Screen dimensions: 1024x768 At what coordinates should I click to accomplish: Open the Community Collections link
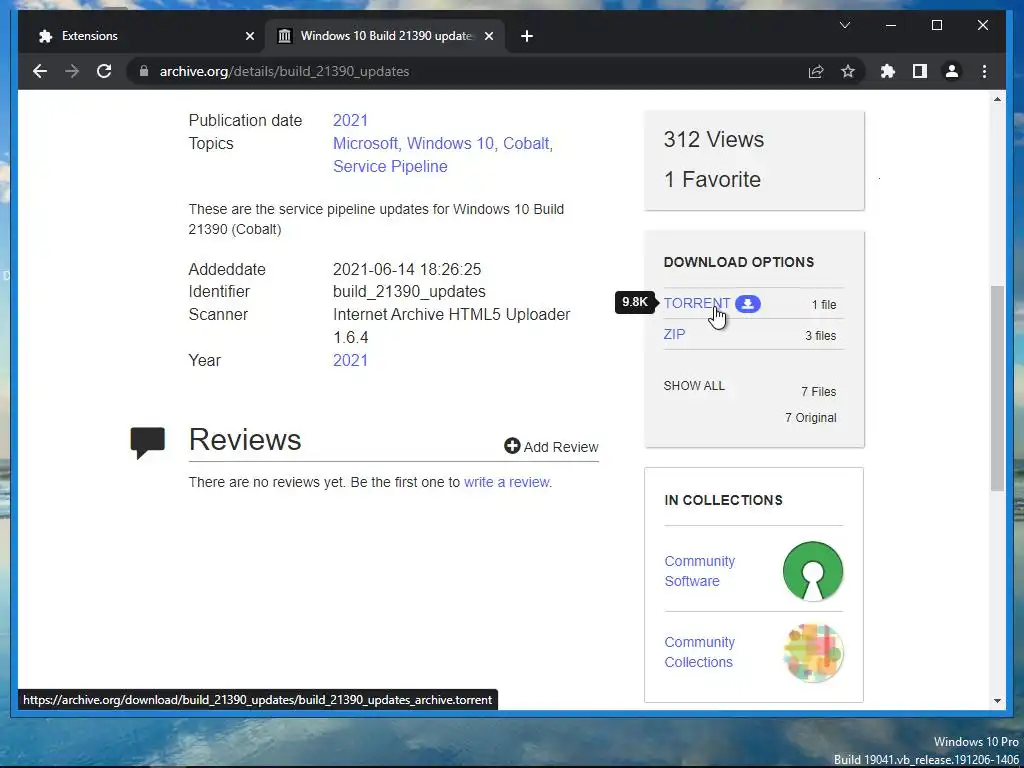click(x=699, y=652)
